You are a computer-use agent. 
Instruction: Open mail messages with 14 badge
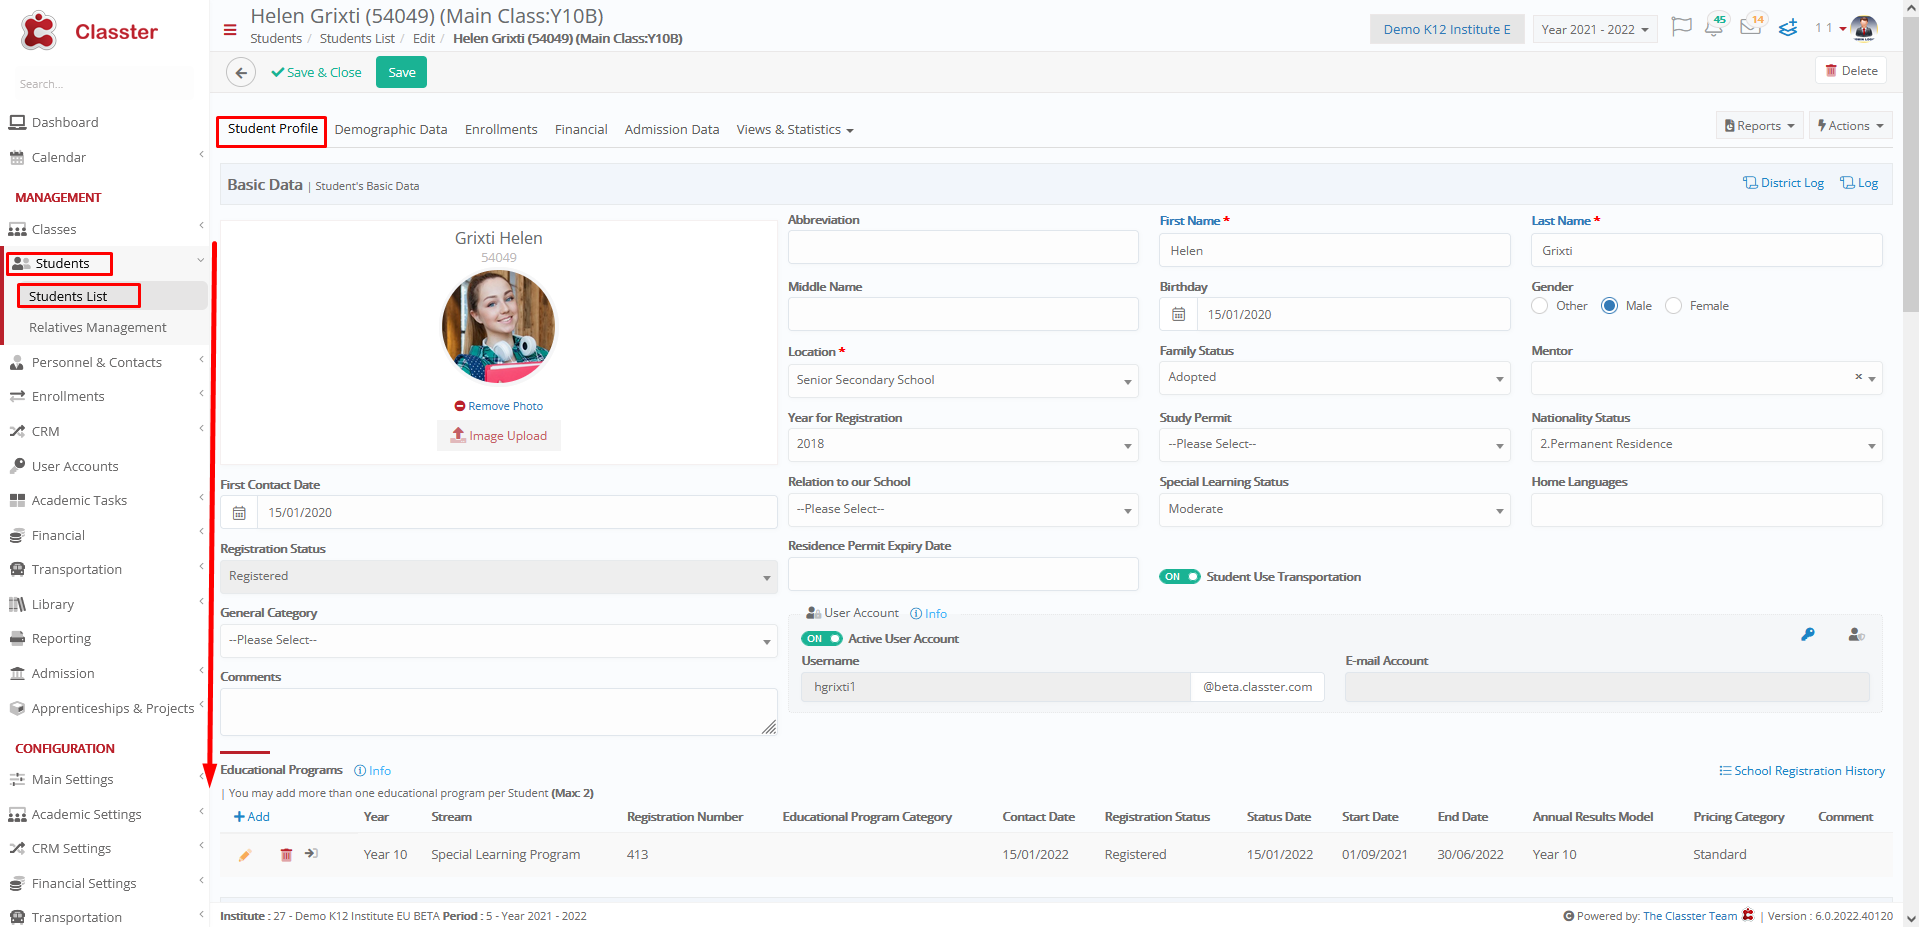coord(1751,27)
